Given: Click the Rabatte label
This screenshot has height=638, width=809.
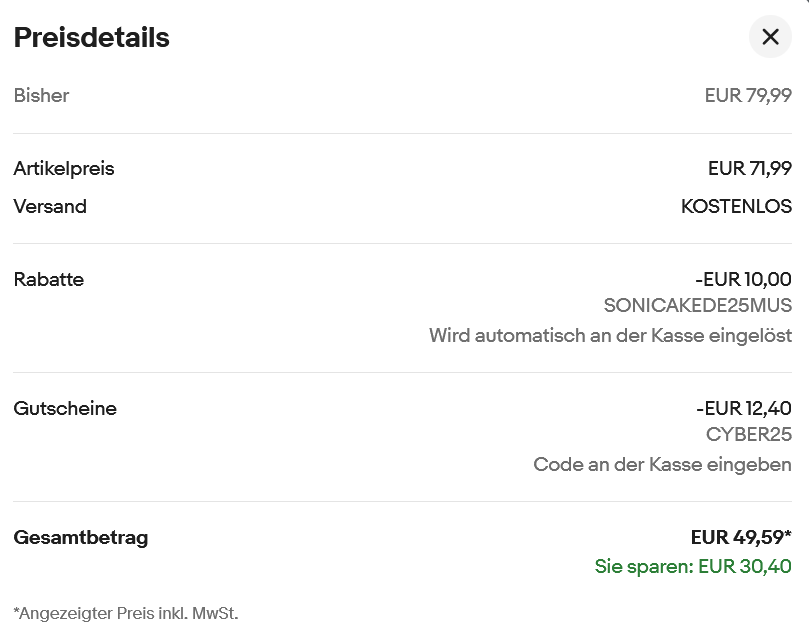Looking at the screenshot, I should (x=49, y=280).
